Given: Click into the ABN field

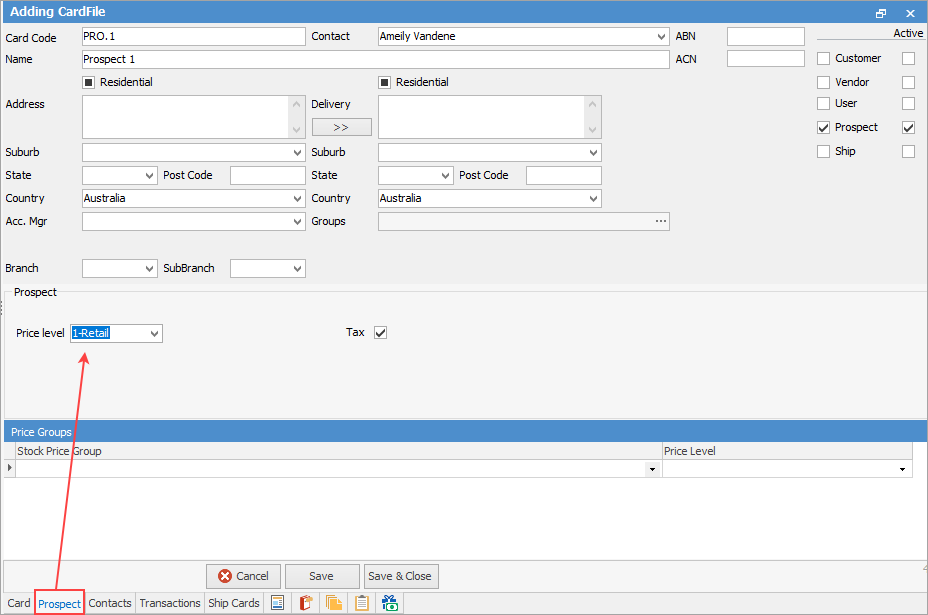Looking at the screenshot, I should [765, 37].
